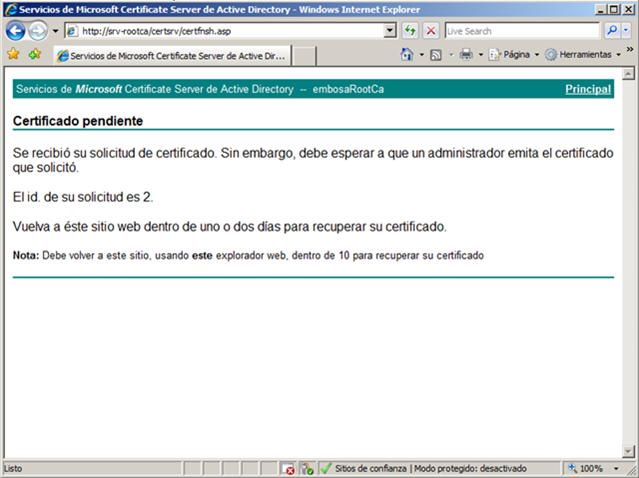The width and height of the screenshot is (639, 478).
Task: Open the search provider dropdown arrow
Action: 626,31
